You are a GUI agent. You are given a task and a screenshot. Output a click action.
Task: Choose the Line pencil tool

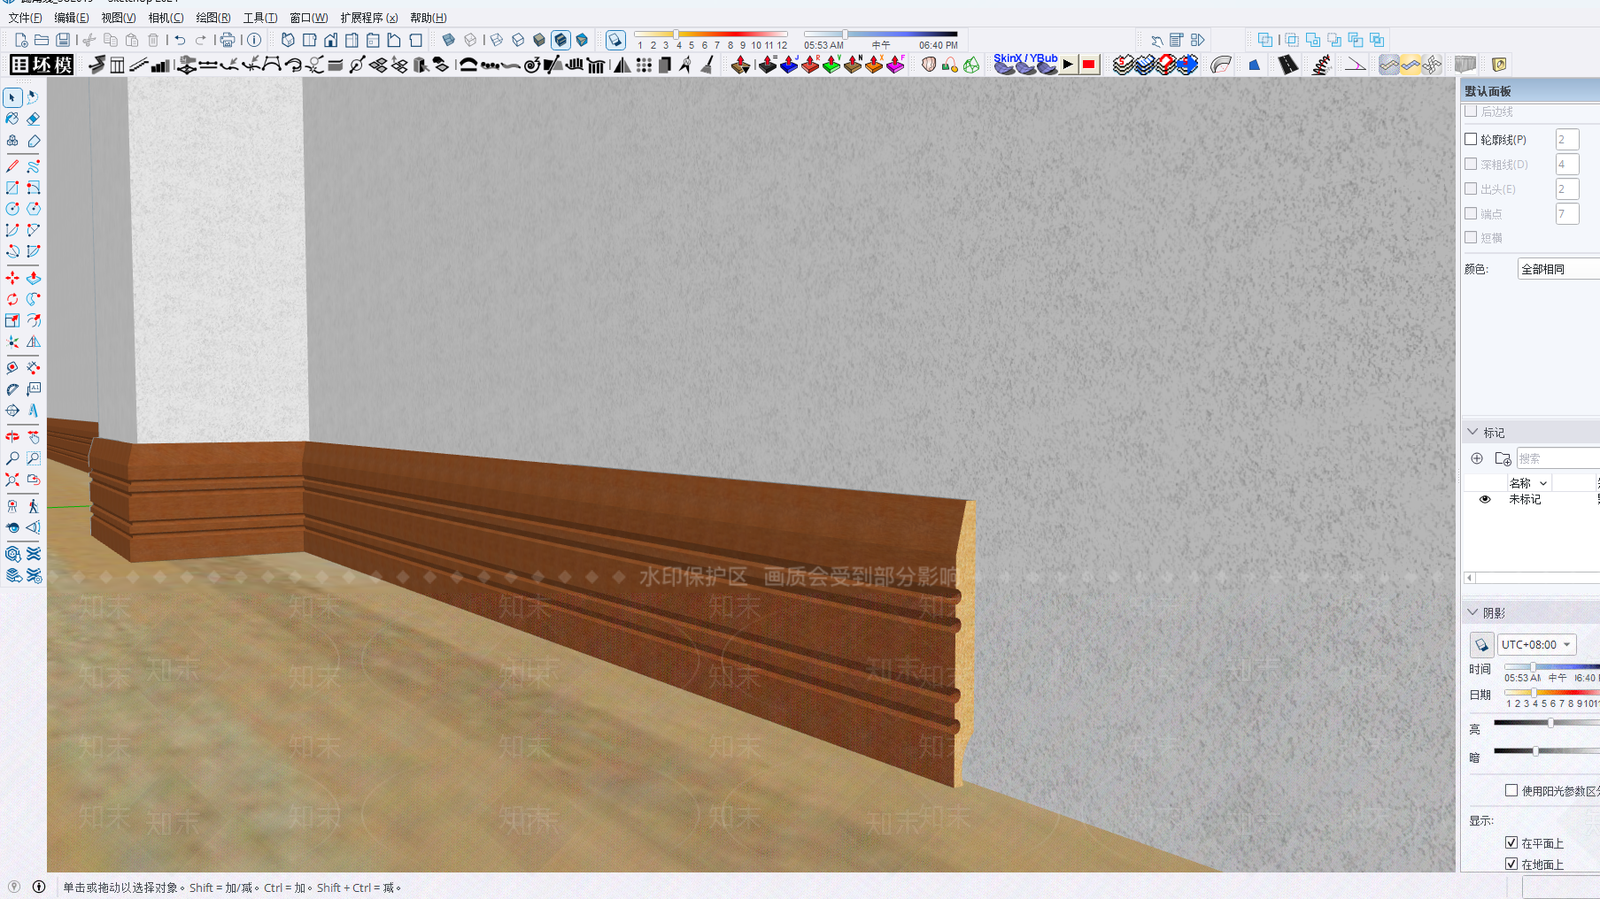click(13, 166)
